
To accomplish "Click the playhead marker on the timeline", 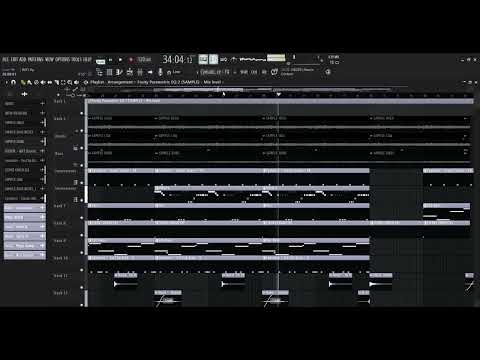I will [x=279, y=95].
